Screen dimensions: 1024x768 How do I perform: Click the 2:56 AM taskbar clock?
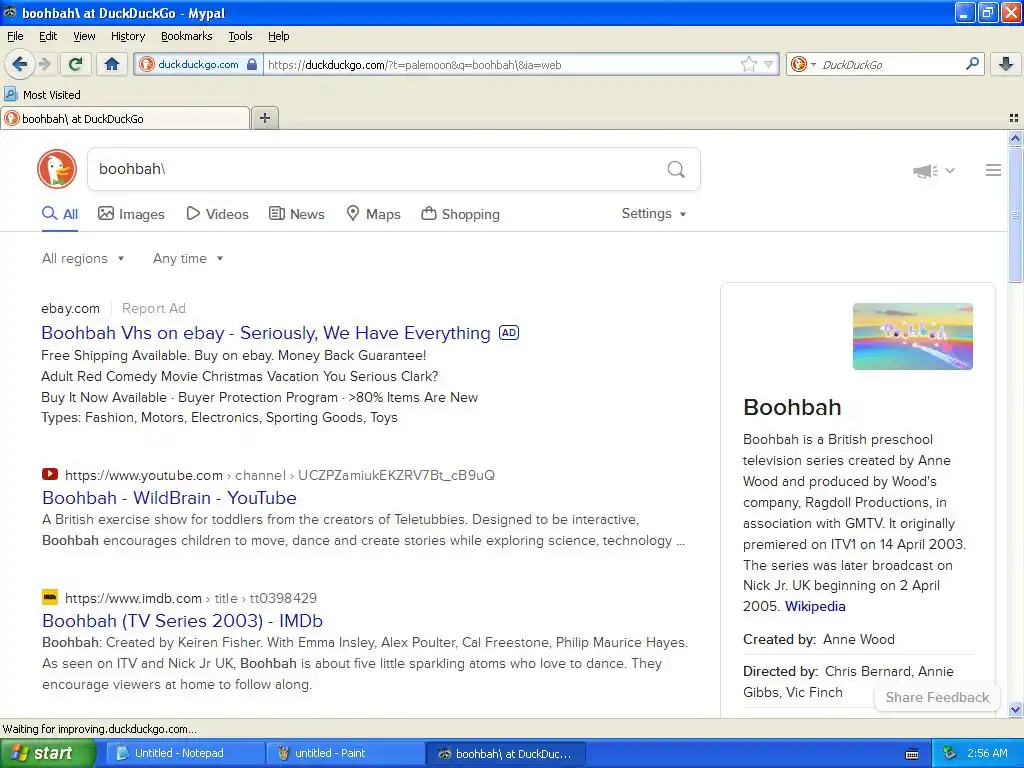point(987,753)
